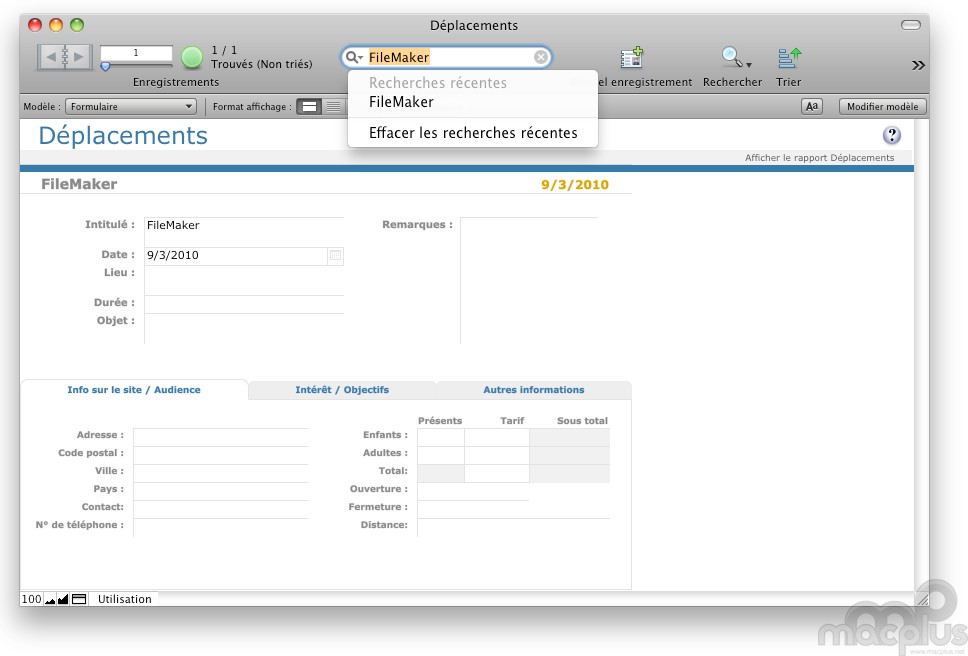Switch to list view display format
Screen dimensions: 968x656
(x=333, y=107)
